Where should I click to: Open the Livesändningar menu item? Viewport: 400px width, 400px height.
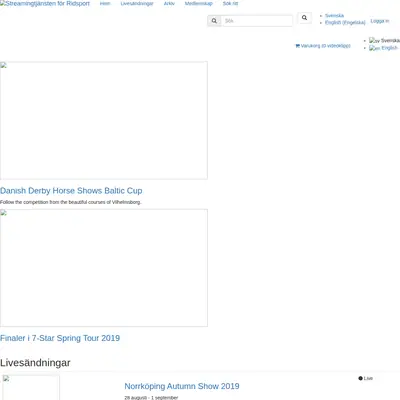[x=137, y=3]
